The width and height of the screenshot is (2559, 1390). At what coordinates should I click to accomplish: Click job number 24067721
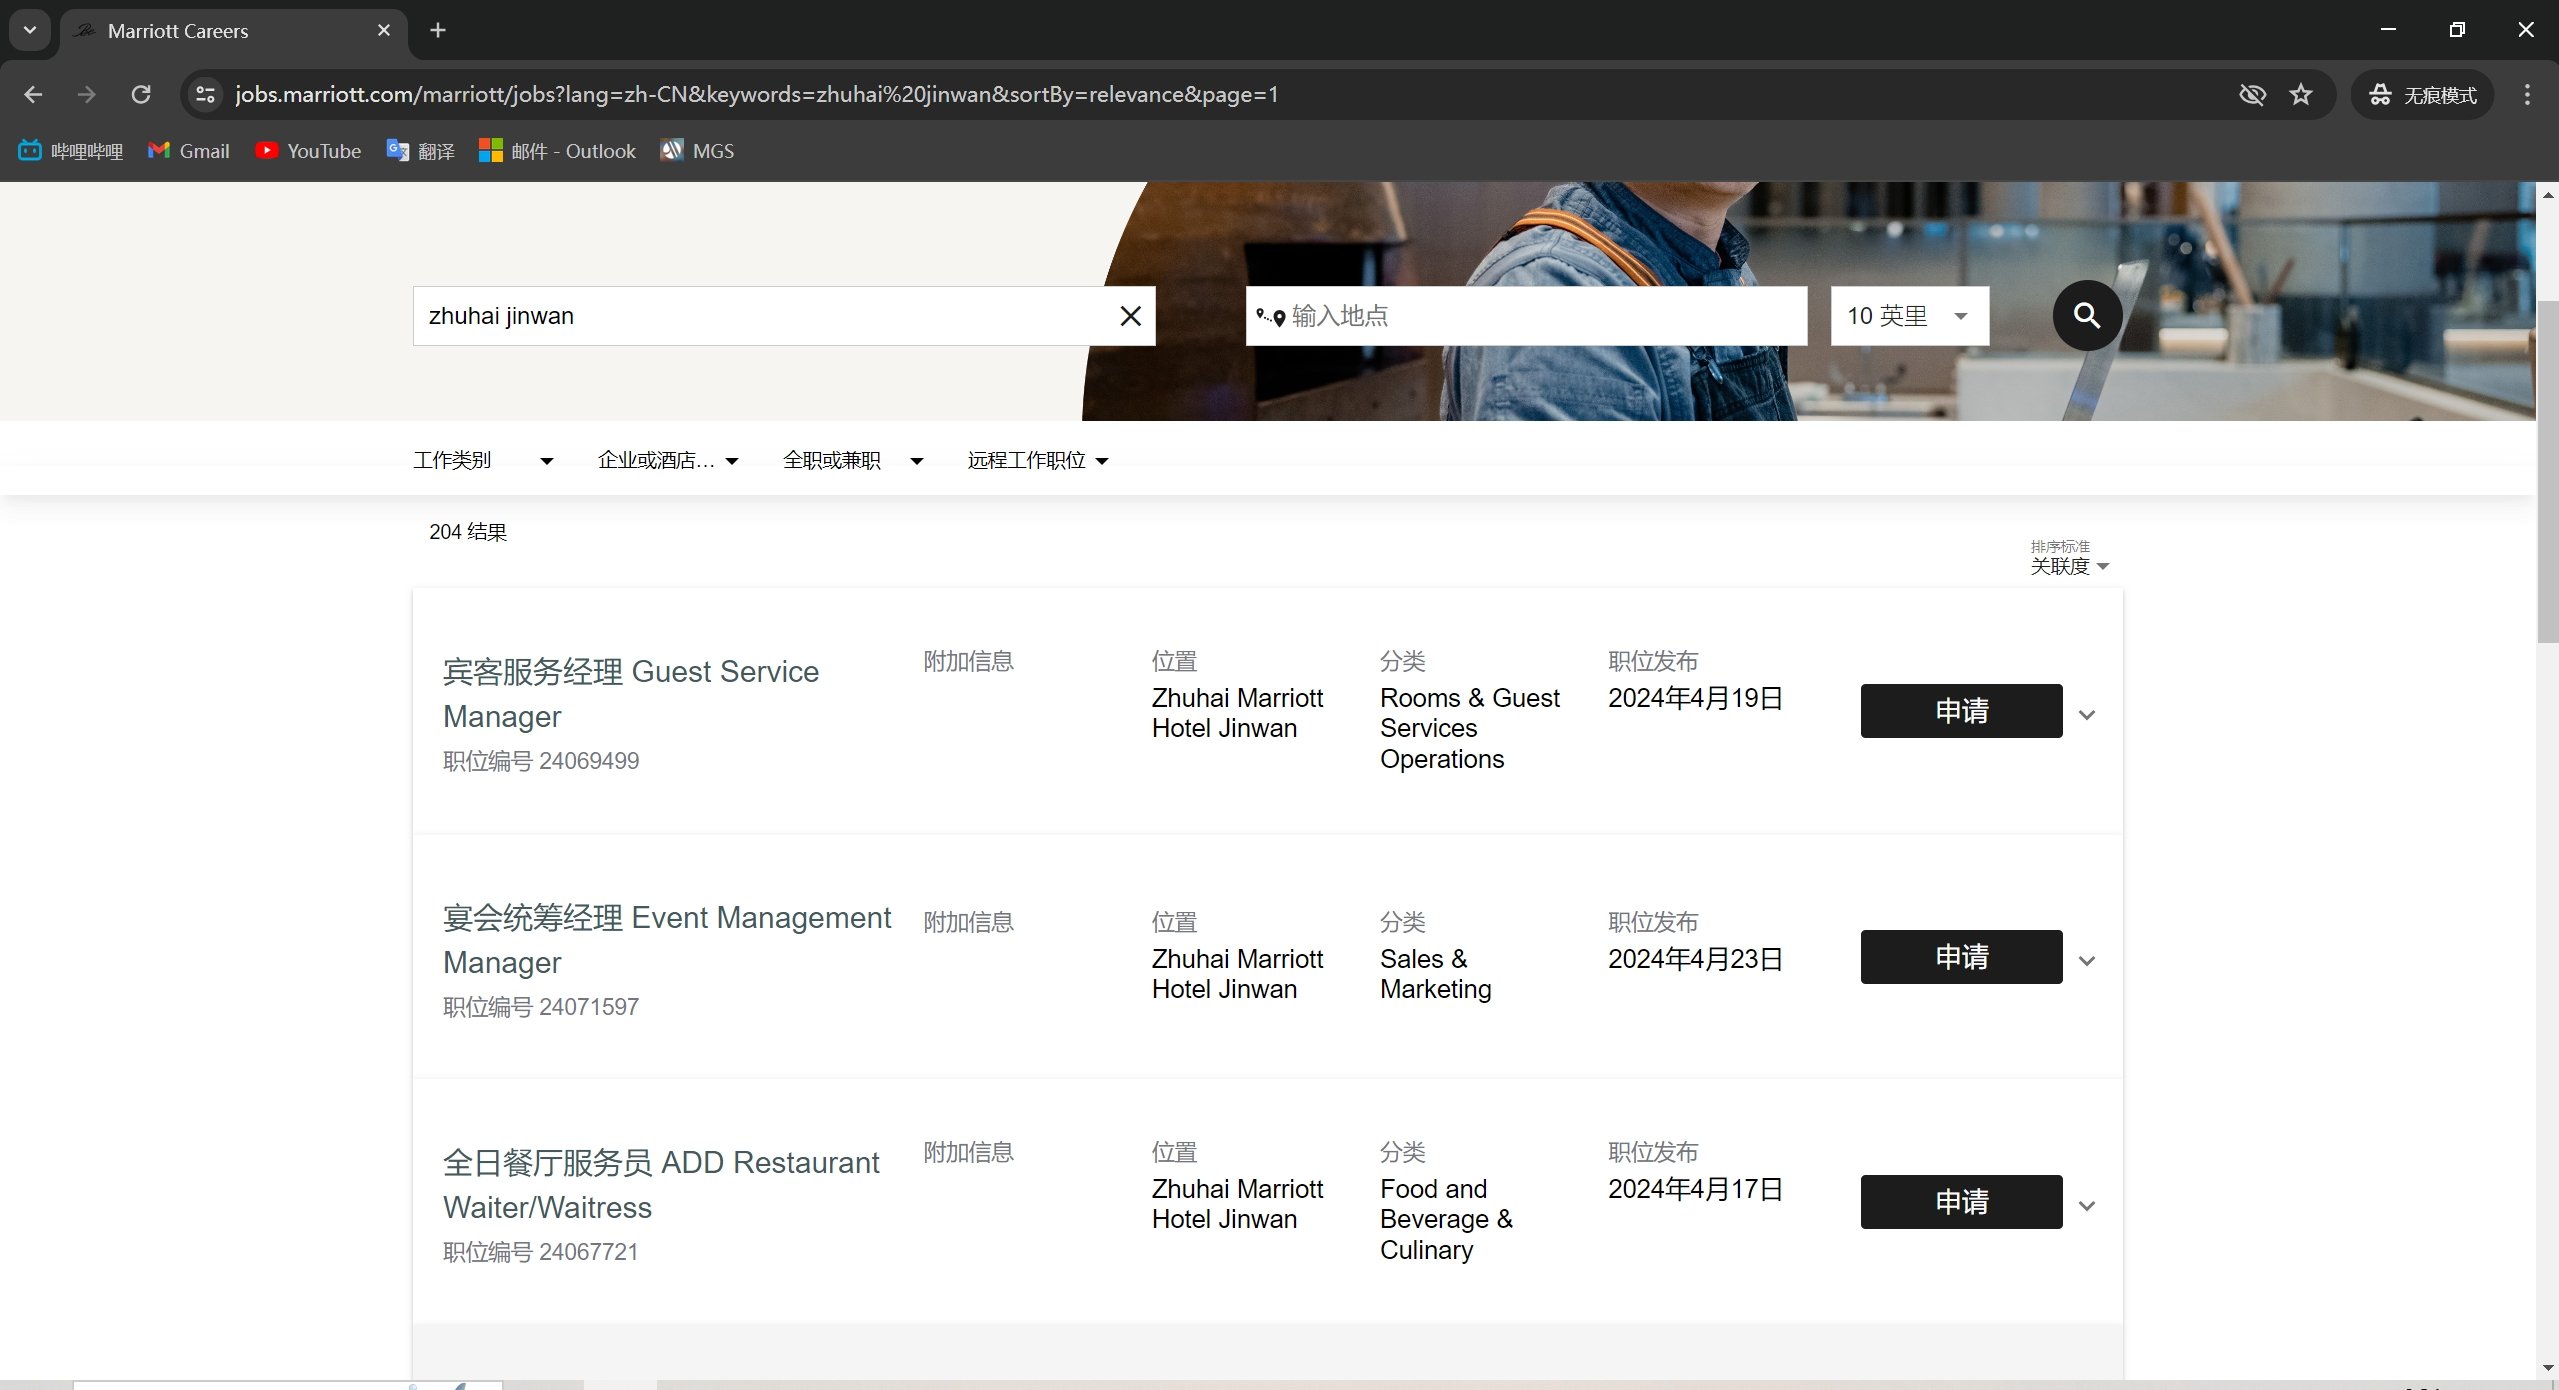coord(541,1252)
